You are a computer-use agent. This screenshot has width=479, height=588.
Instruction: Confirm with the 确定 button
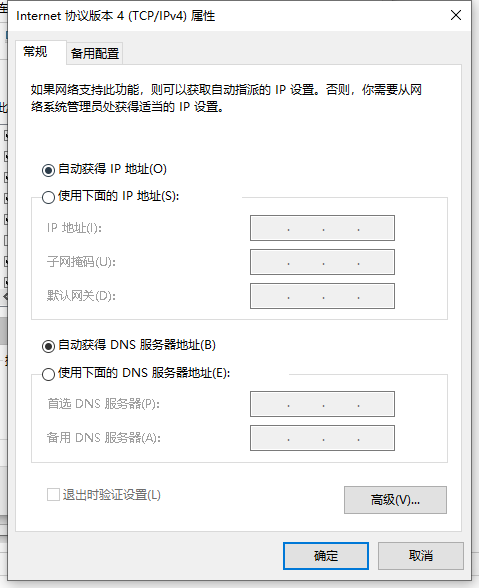(x=326, y=556)
